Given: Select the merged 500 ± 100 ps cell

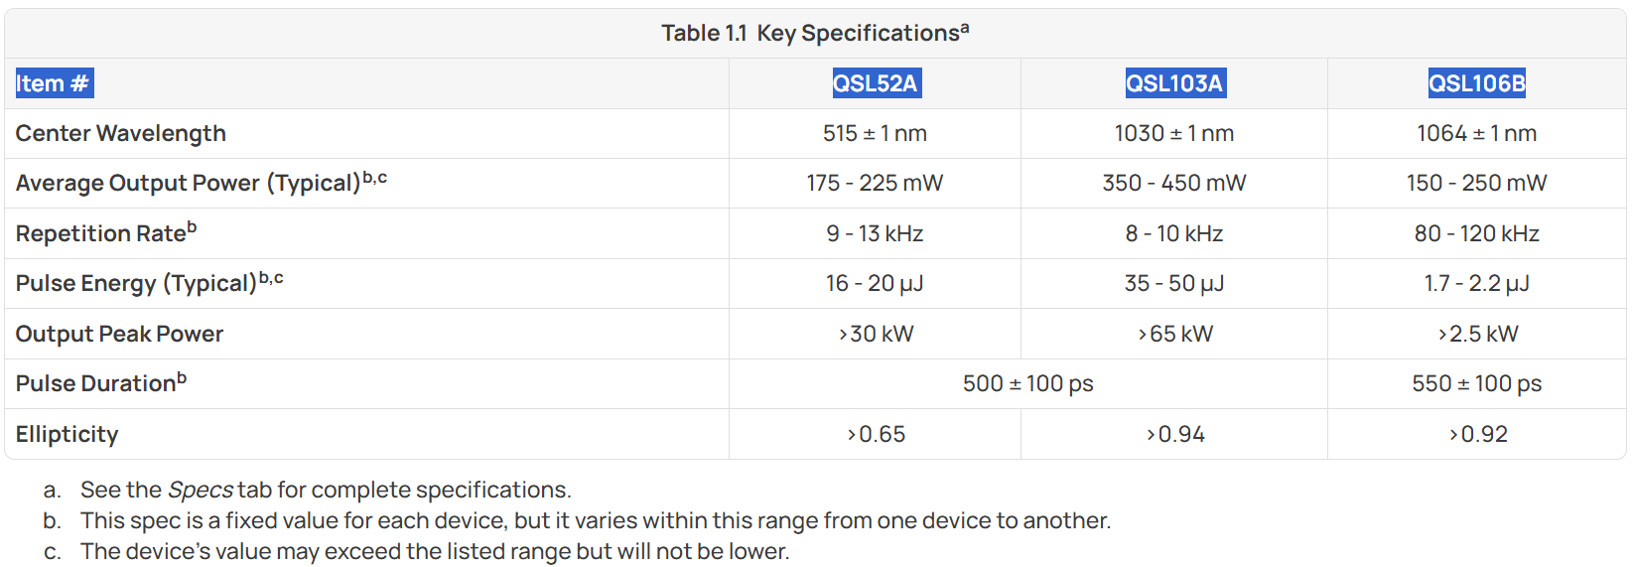Looking at the screenshot, I should pyautogui.click(x=1028, y=383).
